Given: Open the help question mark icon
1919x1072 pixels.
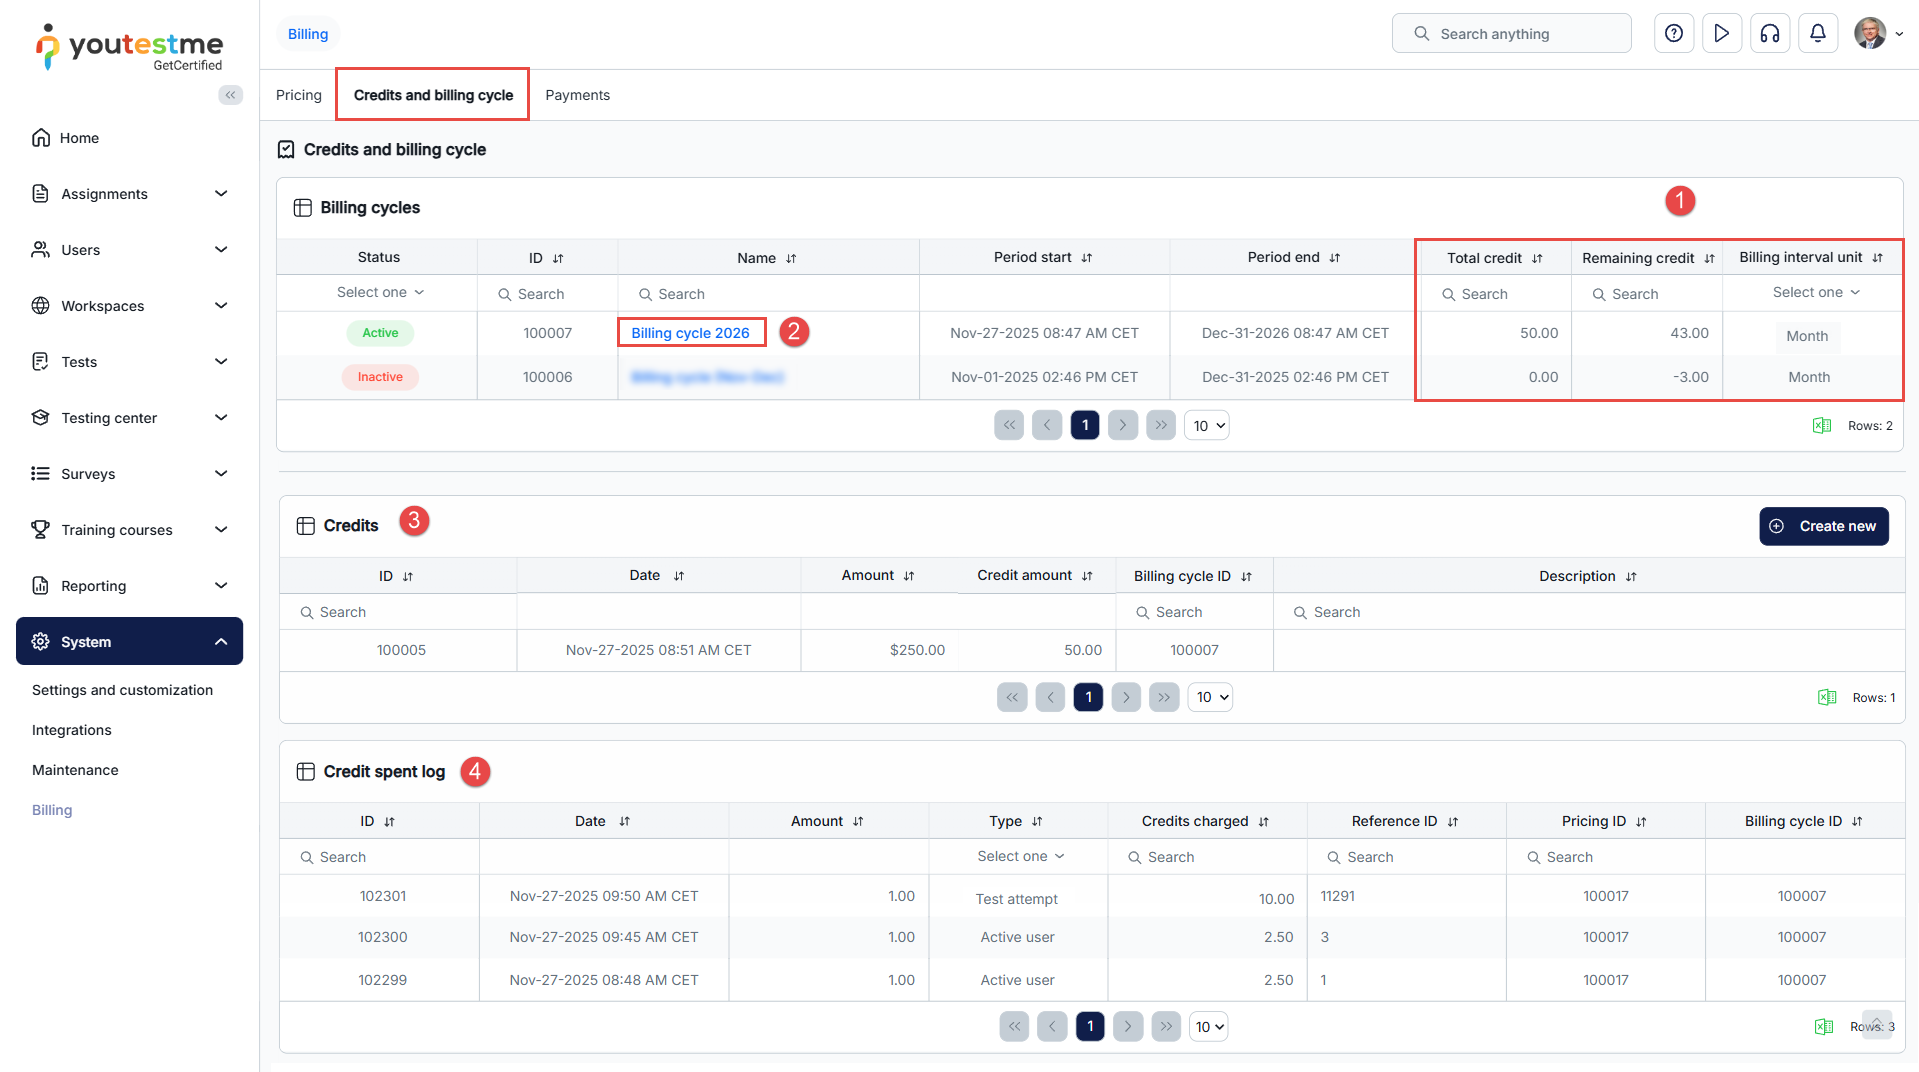Looking at the screenshot, I should tap(1673, 34).
